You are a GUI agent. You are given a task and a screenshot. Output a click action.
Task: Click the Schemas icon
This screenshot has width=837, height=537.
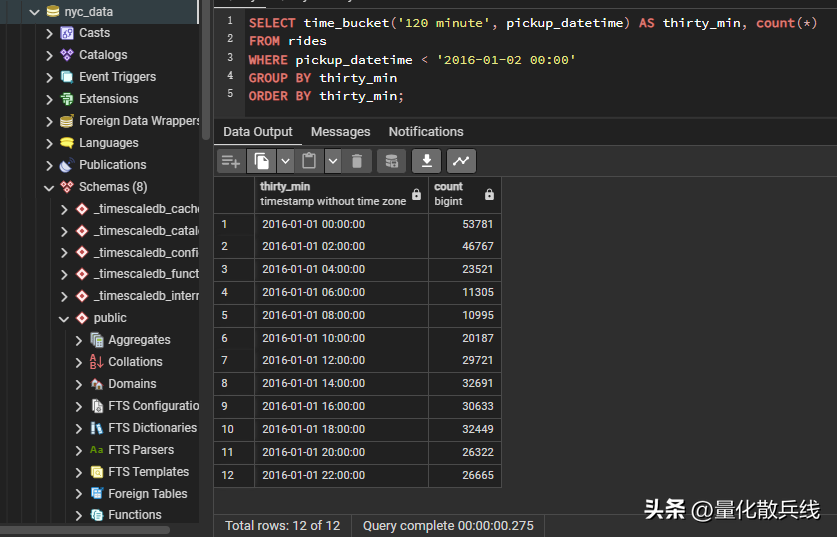point(67,187)
